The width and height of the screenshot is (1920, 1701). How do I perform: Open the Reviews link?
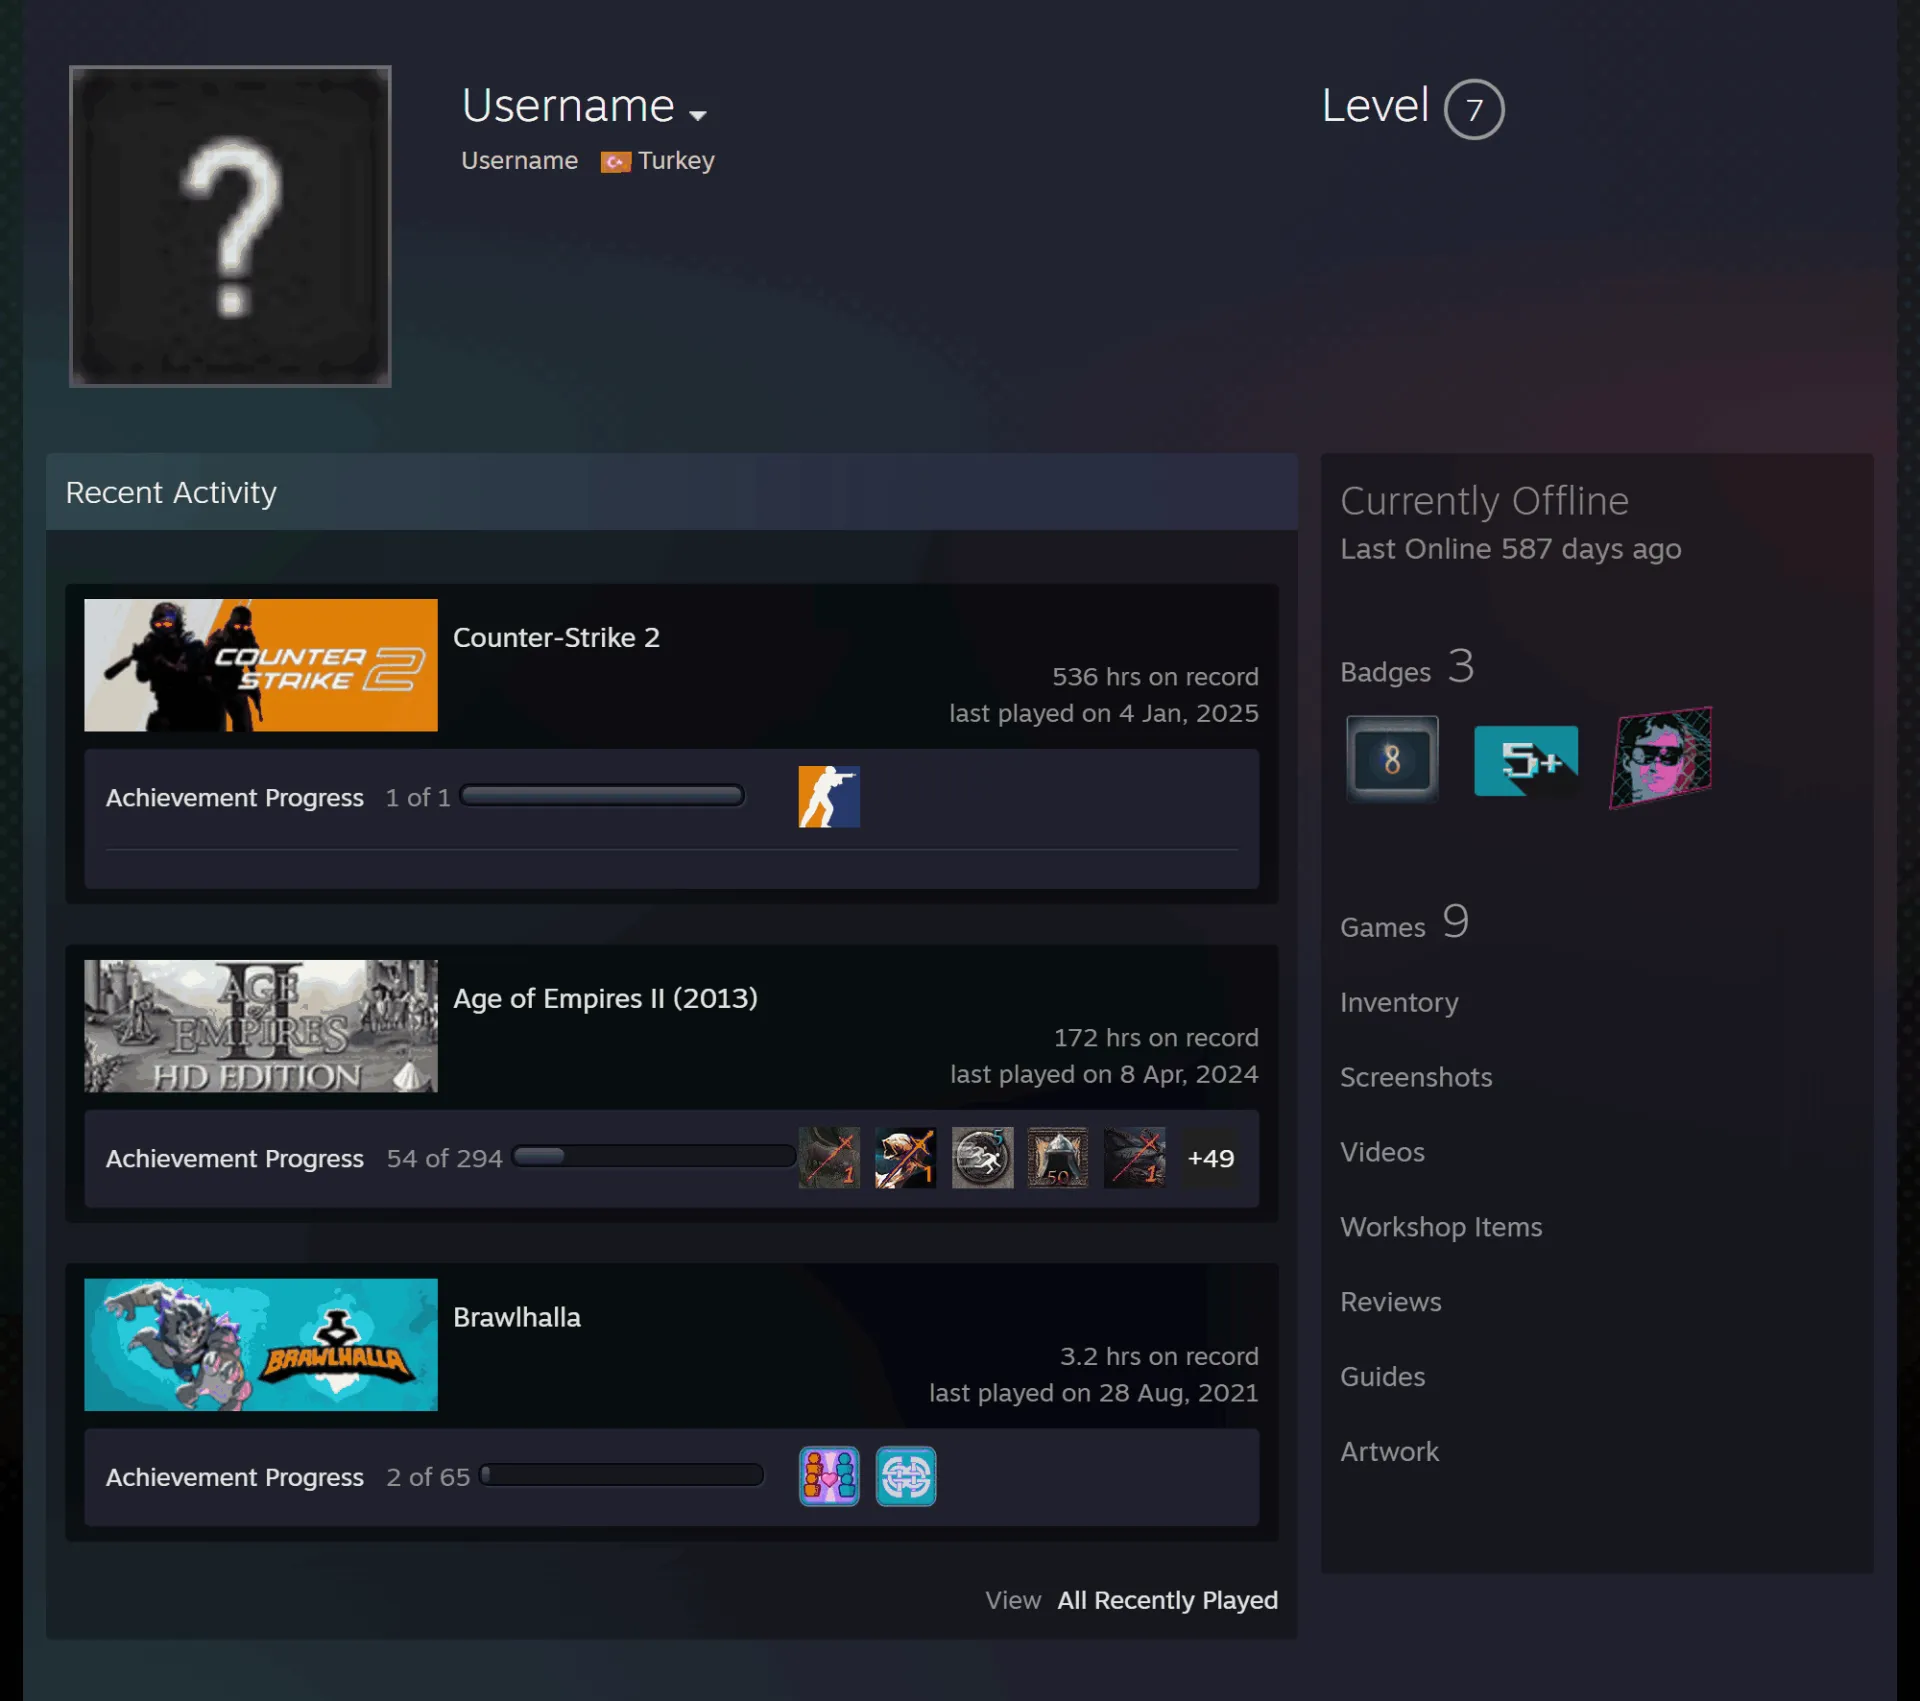point(1391,1302)
